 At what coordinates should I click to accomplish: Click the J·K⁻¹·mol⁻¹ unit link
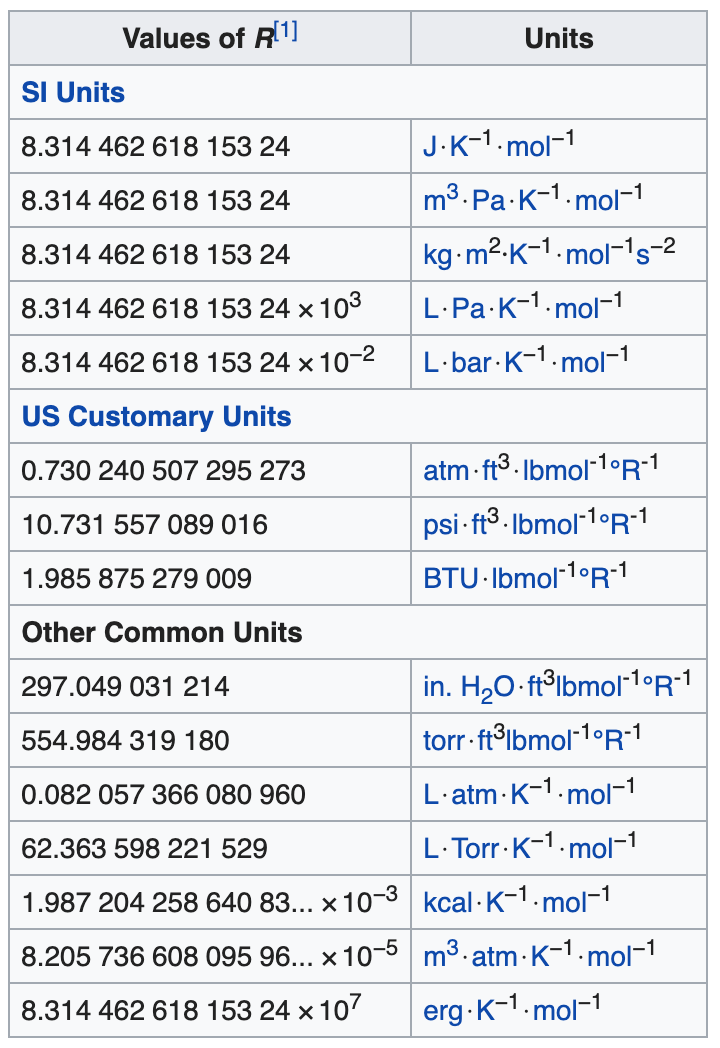click(x=498, y=147)
